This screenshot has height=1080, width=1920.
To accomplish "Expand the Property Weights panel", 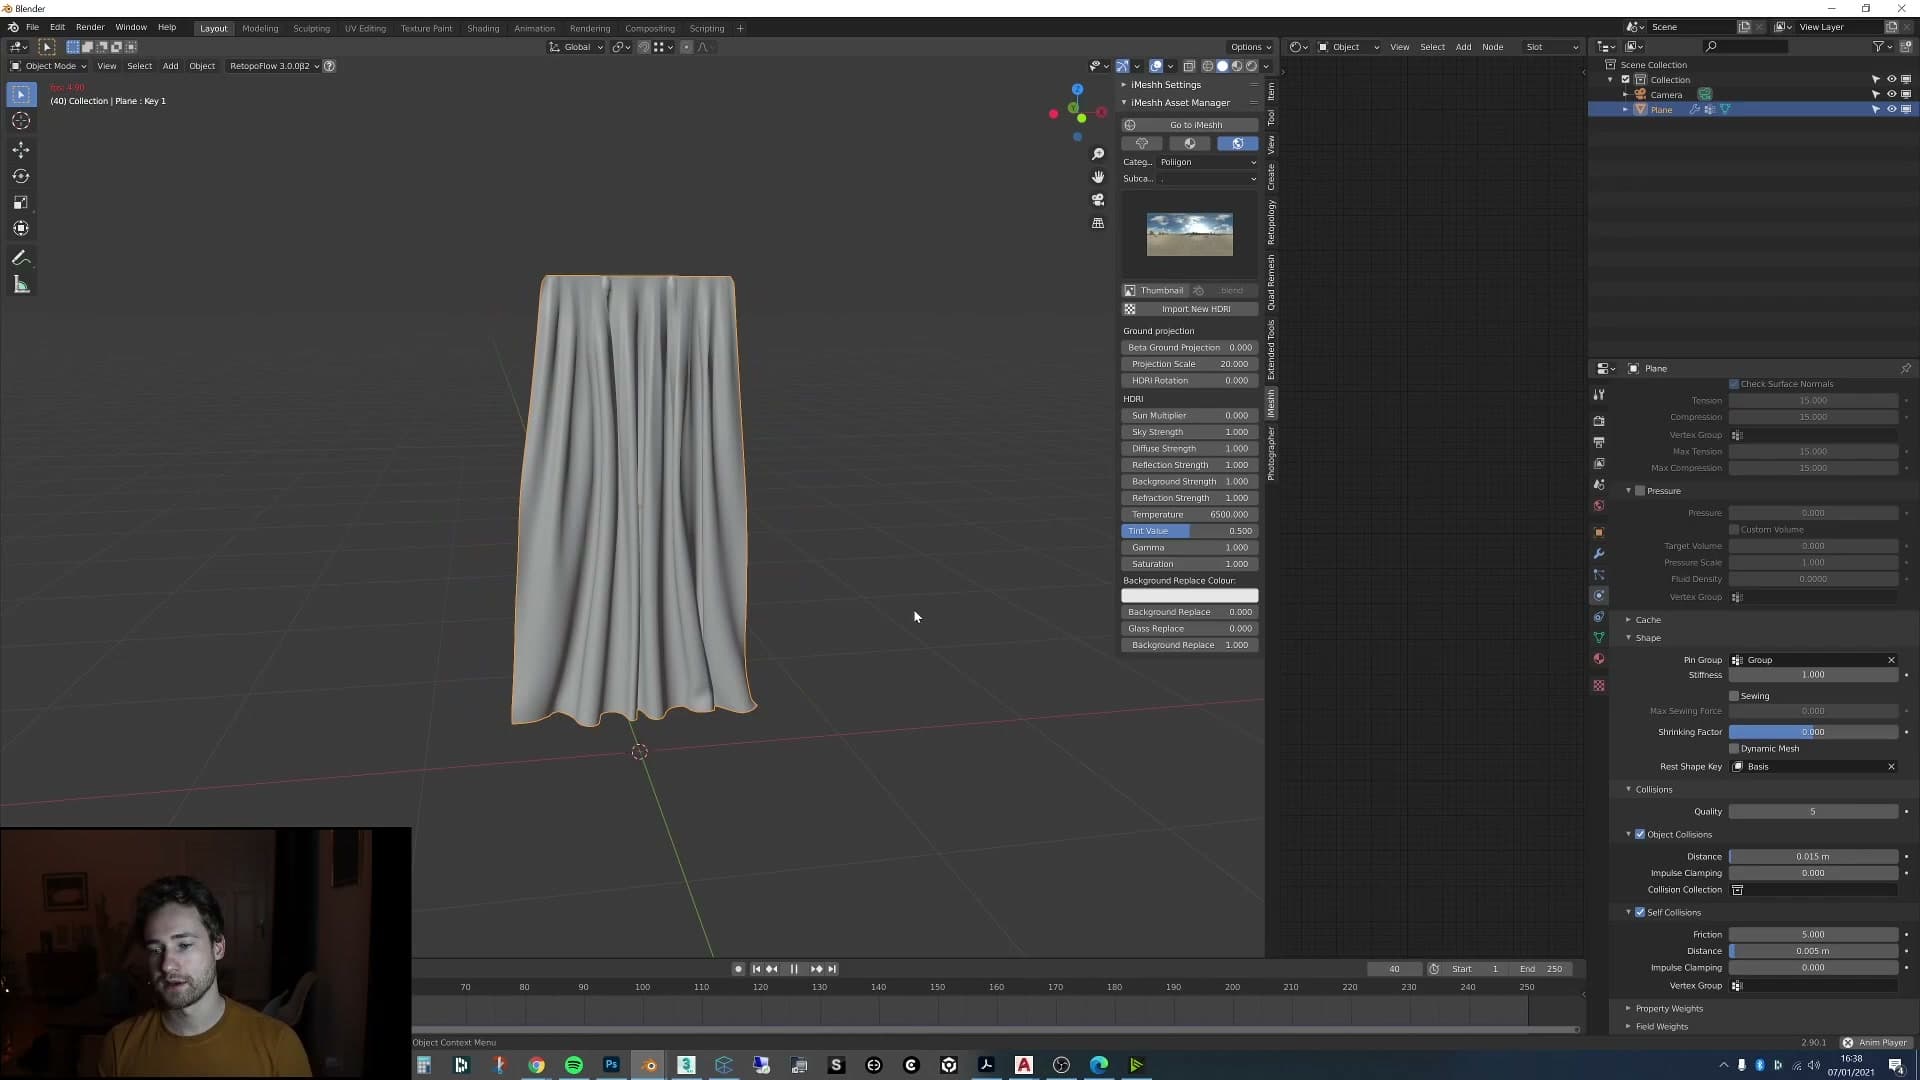I will click(1668, 1009).
